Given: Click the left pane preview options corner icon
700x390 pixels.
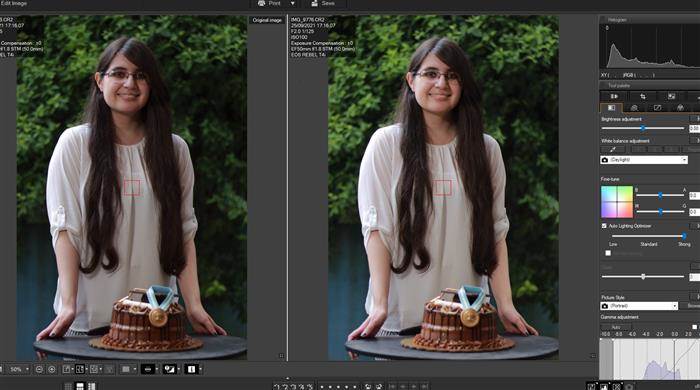Looking at the screenshot, I should pos(281,356).
